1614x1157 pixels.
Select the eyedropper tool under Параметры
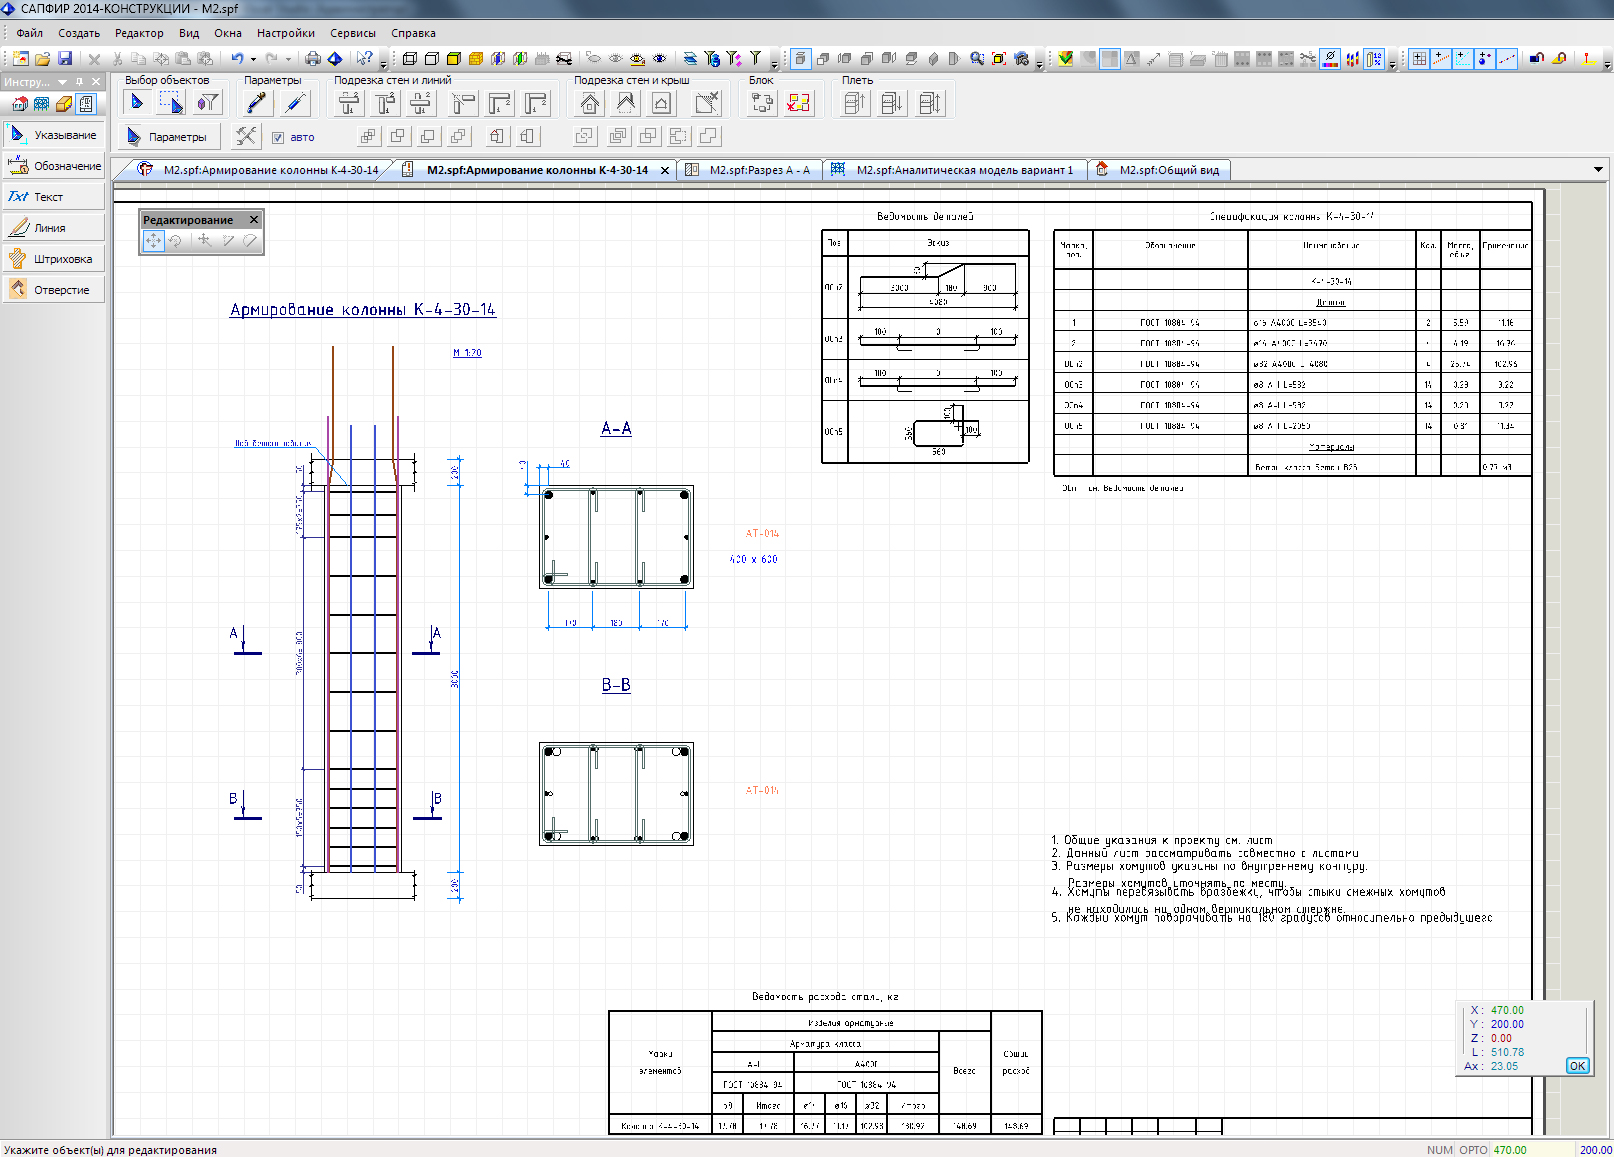click(x=256, y=102)
